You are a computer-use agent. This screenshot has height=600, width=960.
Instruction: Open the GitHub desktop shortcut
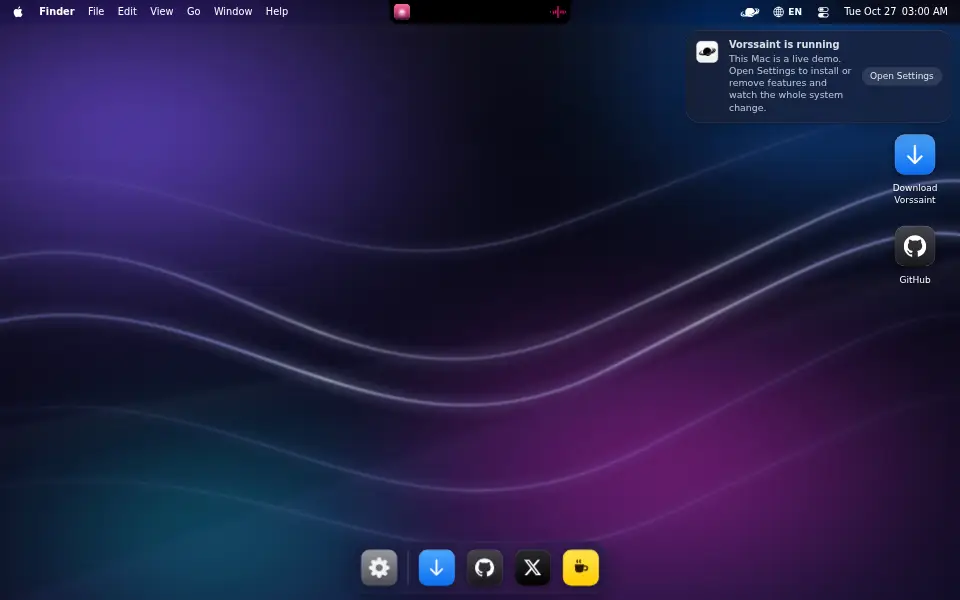[915, 255]
